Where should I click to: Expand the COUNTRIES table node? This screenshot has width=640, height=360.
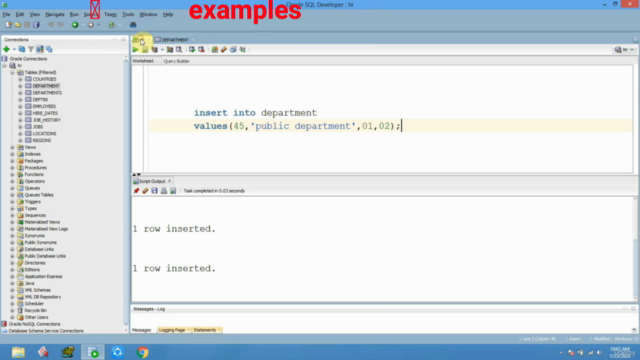point(20,79)
